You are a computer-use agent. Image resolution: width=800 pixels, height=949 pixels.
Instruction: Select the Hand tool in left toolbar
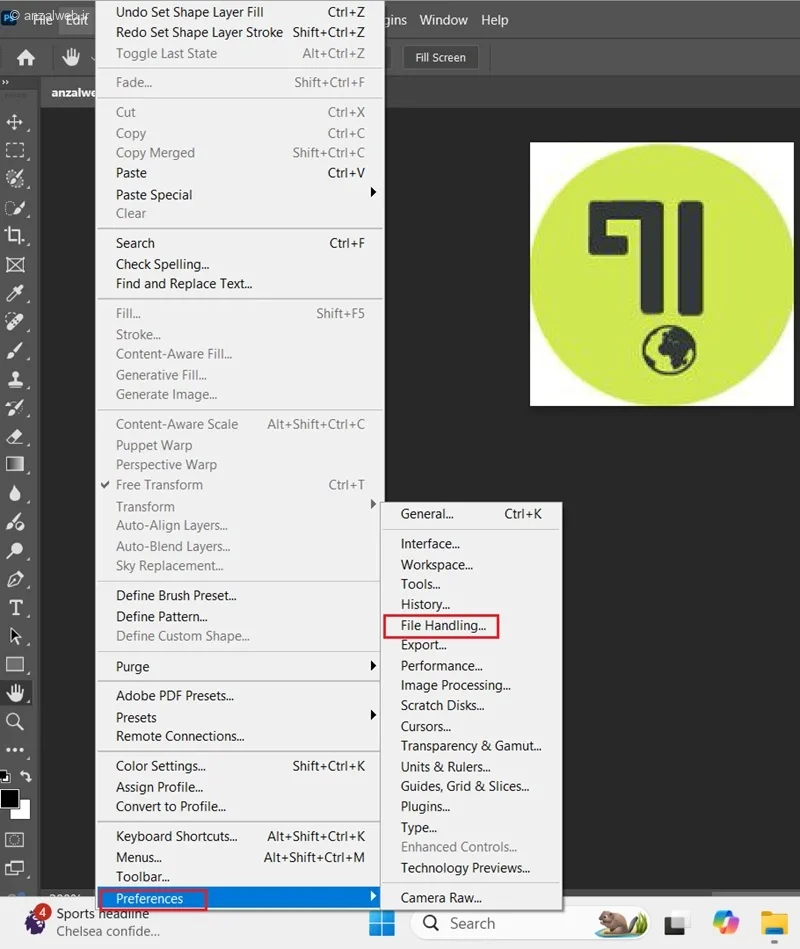tap(15, 693)
